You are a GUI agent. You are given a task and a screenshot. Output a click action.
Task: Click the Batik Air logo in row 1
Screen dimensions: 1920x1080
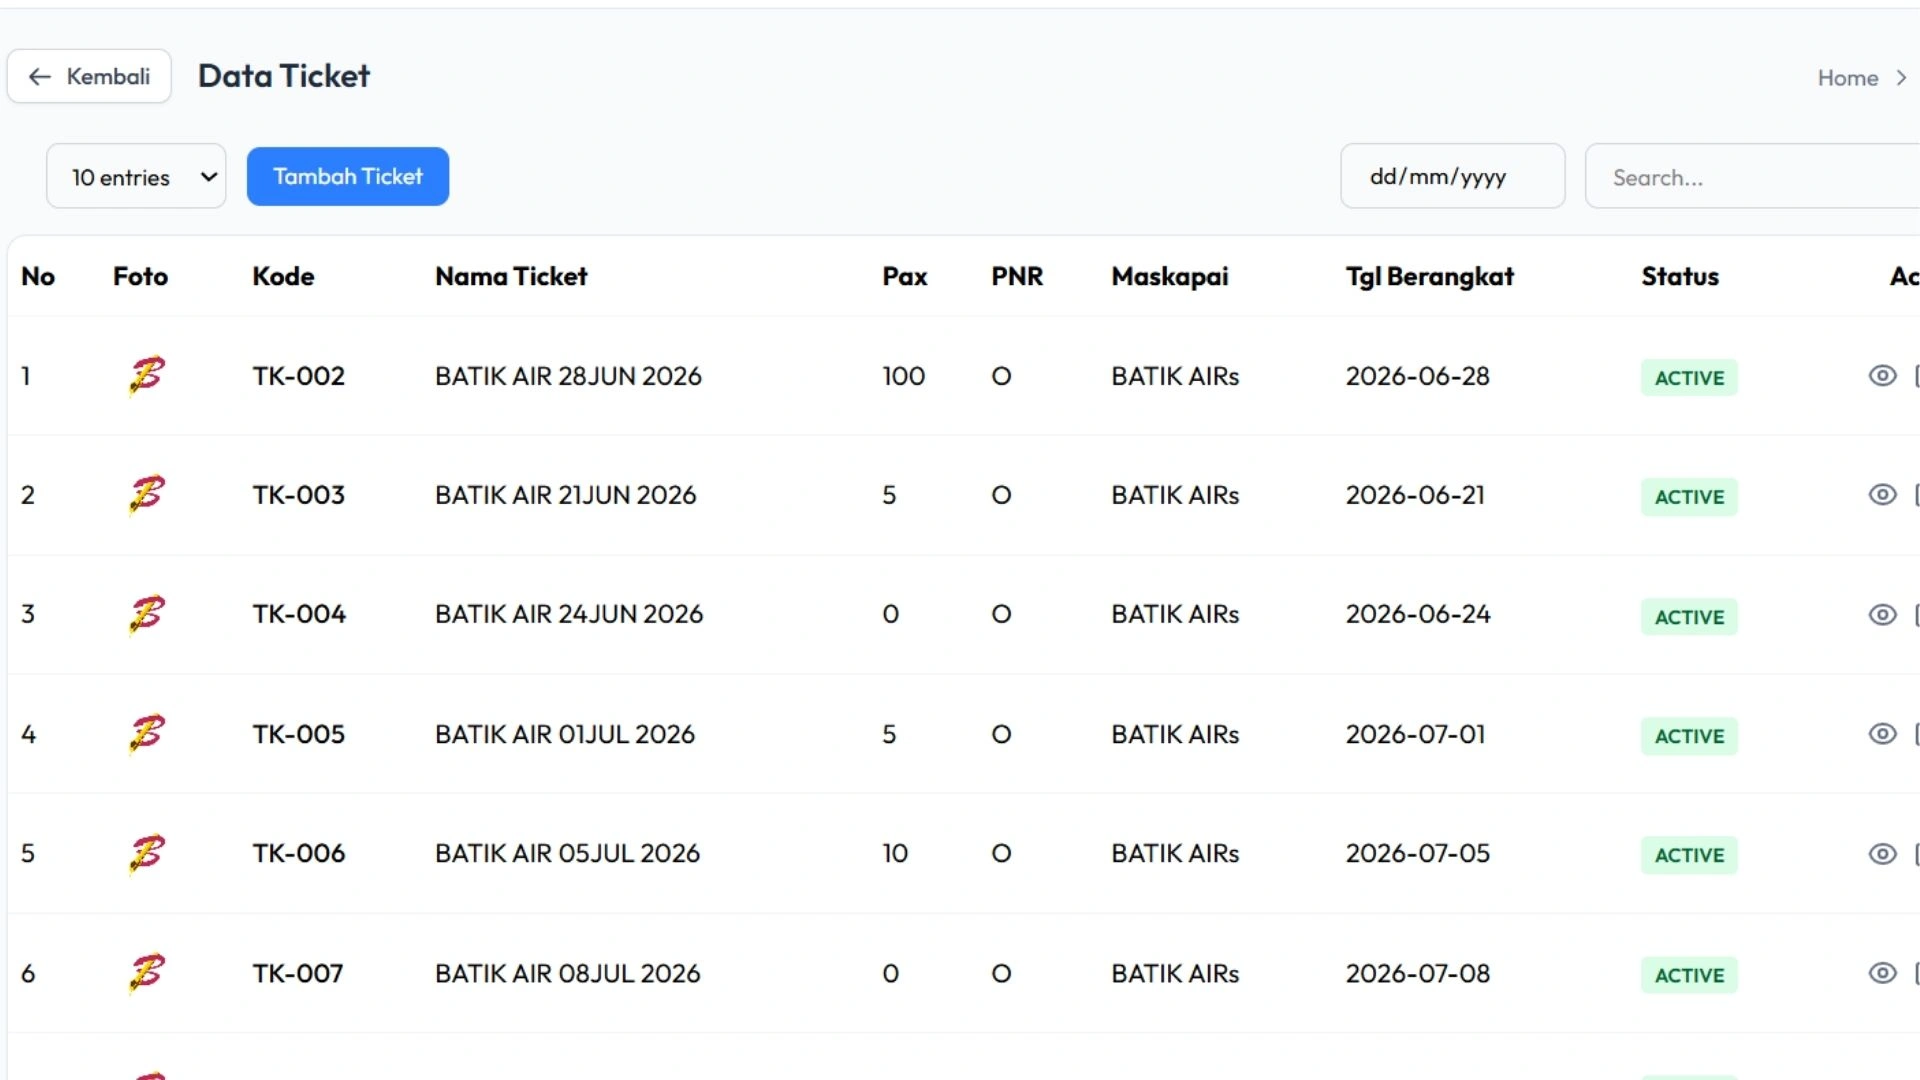[x=147, y=376]
